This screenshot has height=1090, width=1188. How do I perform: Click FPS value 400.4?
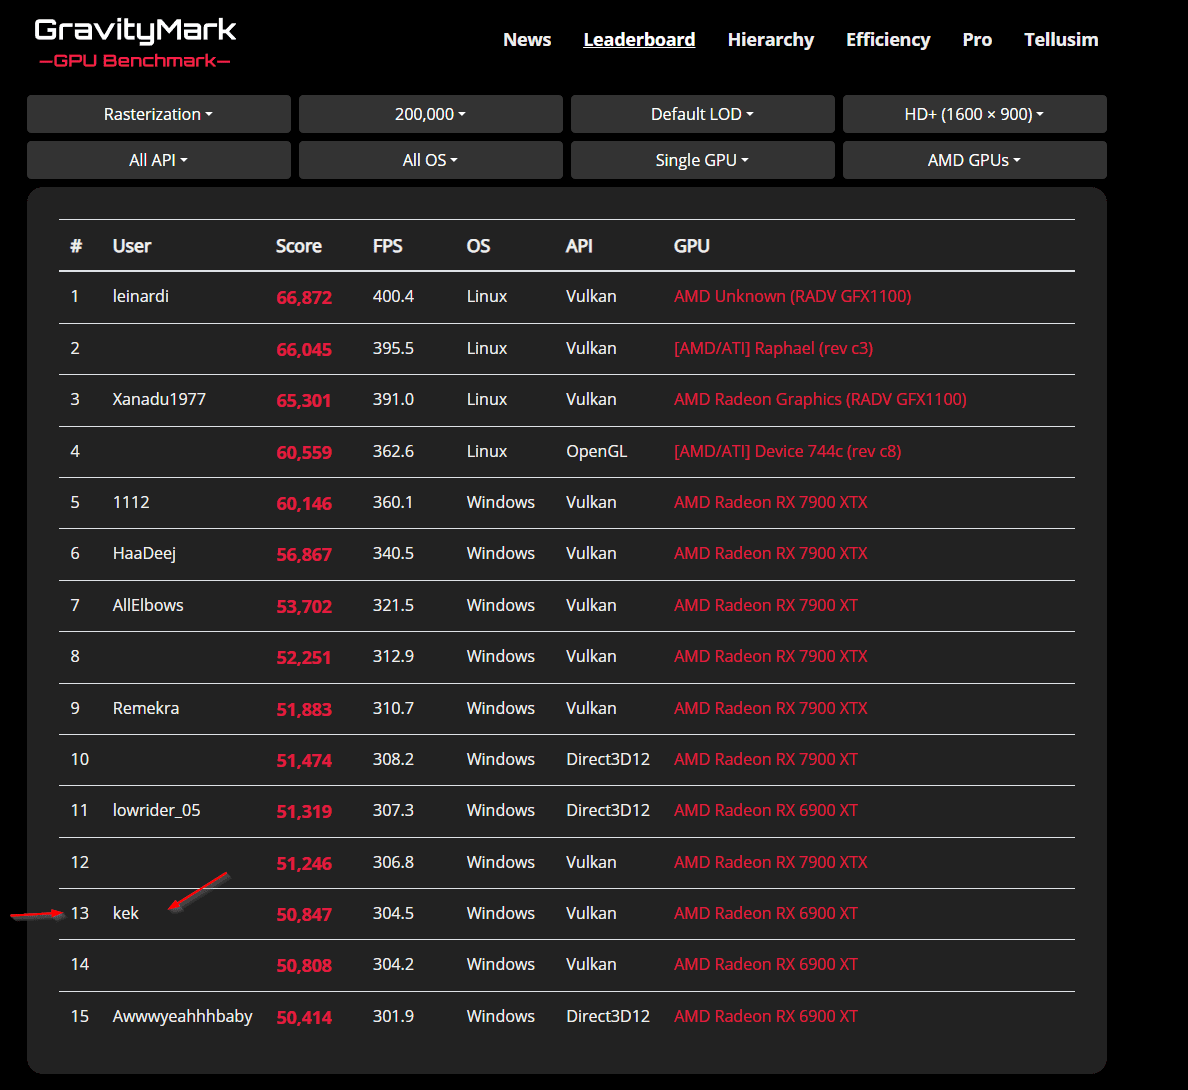pos(393,296)
